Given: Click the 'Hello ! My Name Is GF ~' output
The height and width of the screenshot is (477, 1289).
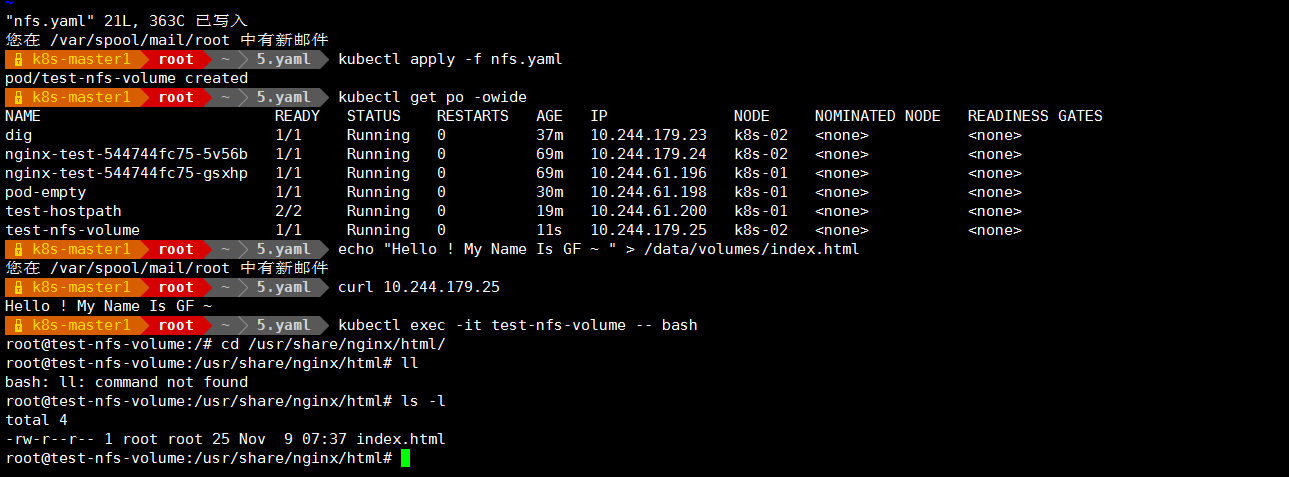Looking at the screenshot, I should [x=108, y=306].
